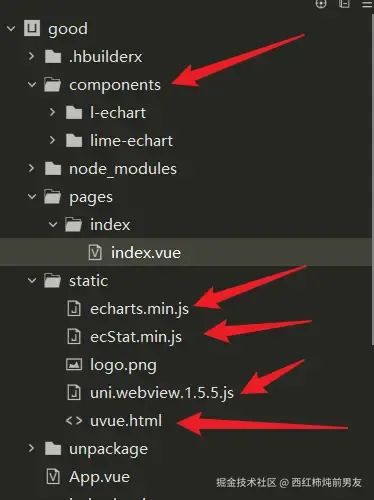Collapse the components folder
This screenshot has width=374, height=500.
[x=32, y=85]
